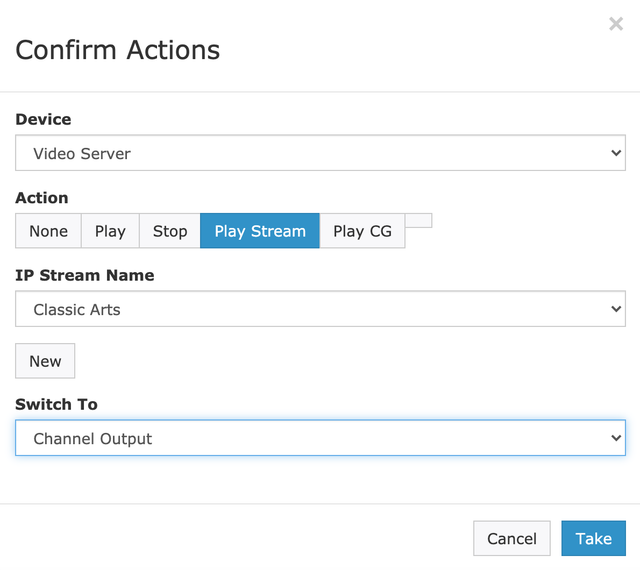Open the Device dropdown showing Video Server
The image size is (640, 570).
tap(320, 154)
